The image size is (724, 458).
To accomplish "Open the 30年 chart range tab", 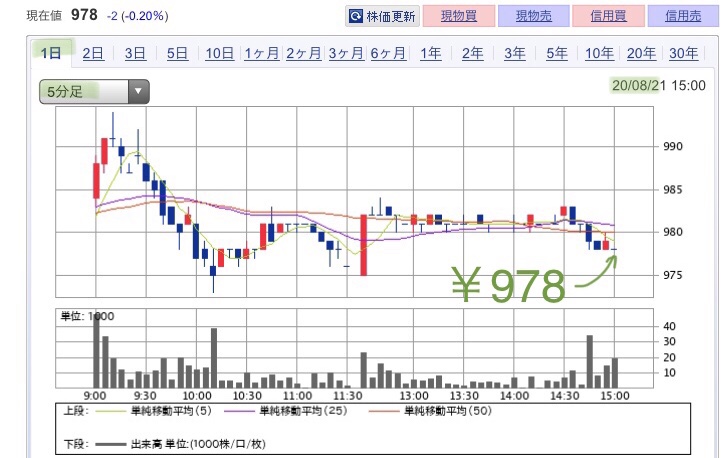I will coord(683,54).
